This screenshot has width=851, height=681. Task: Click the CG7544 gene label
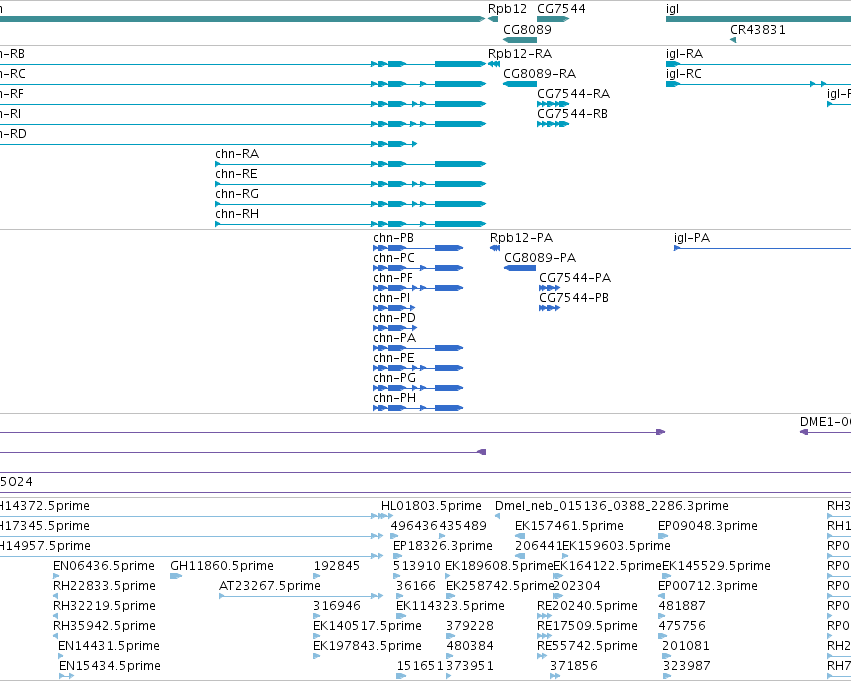click(561, 9)
